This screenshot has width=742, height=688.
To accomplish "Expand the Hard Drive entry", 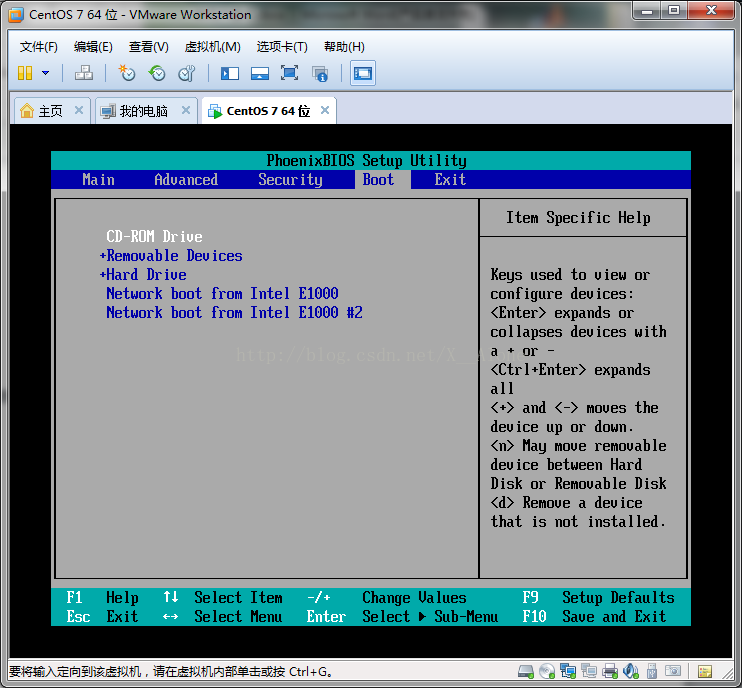I will 143,274.
